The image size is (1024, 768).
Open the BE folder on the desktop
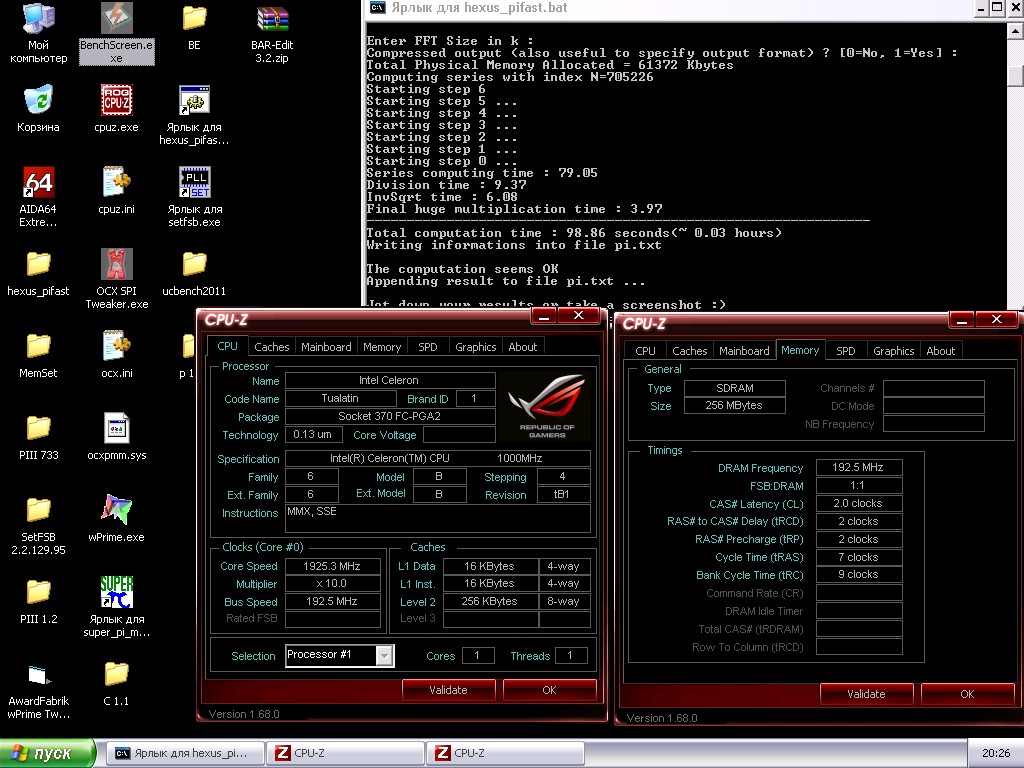click(x=194, y=27)
